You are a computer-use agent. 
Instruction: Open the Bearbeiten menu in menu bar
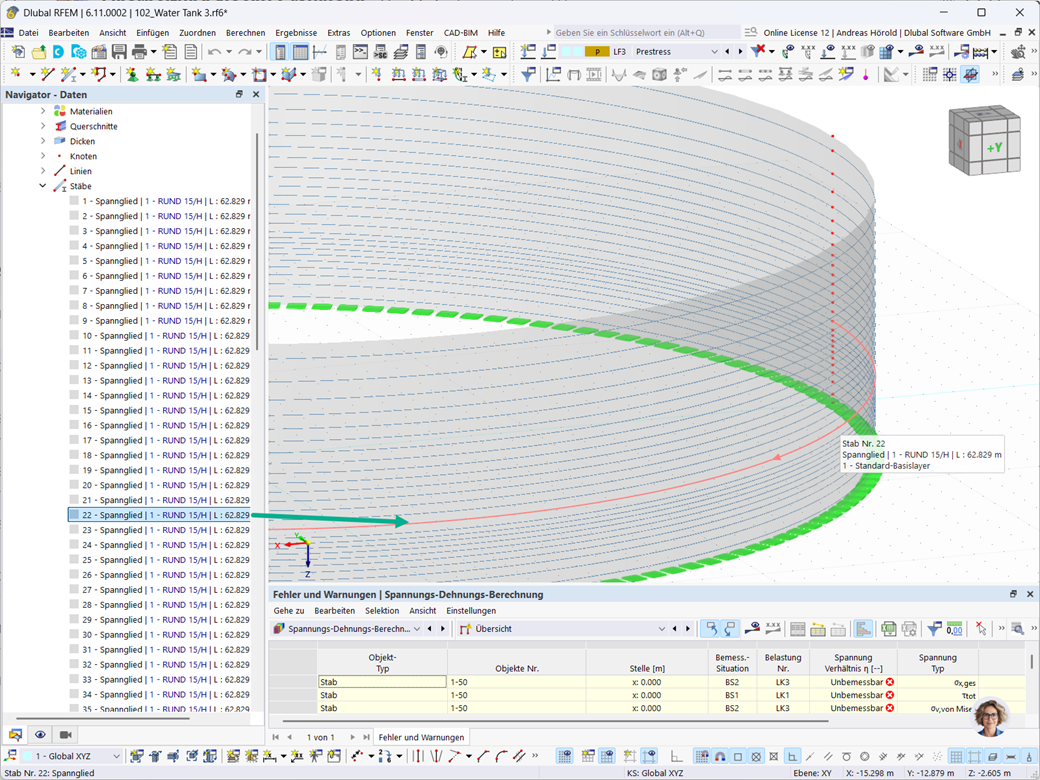click(68, 32)
